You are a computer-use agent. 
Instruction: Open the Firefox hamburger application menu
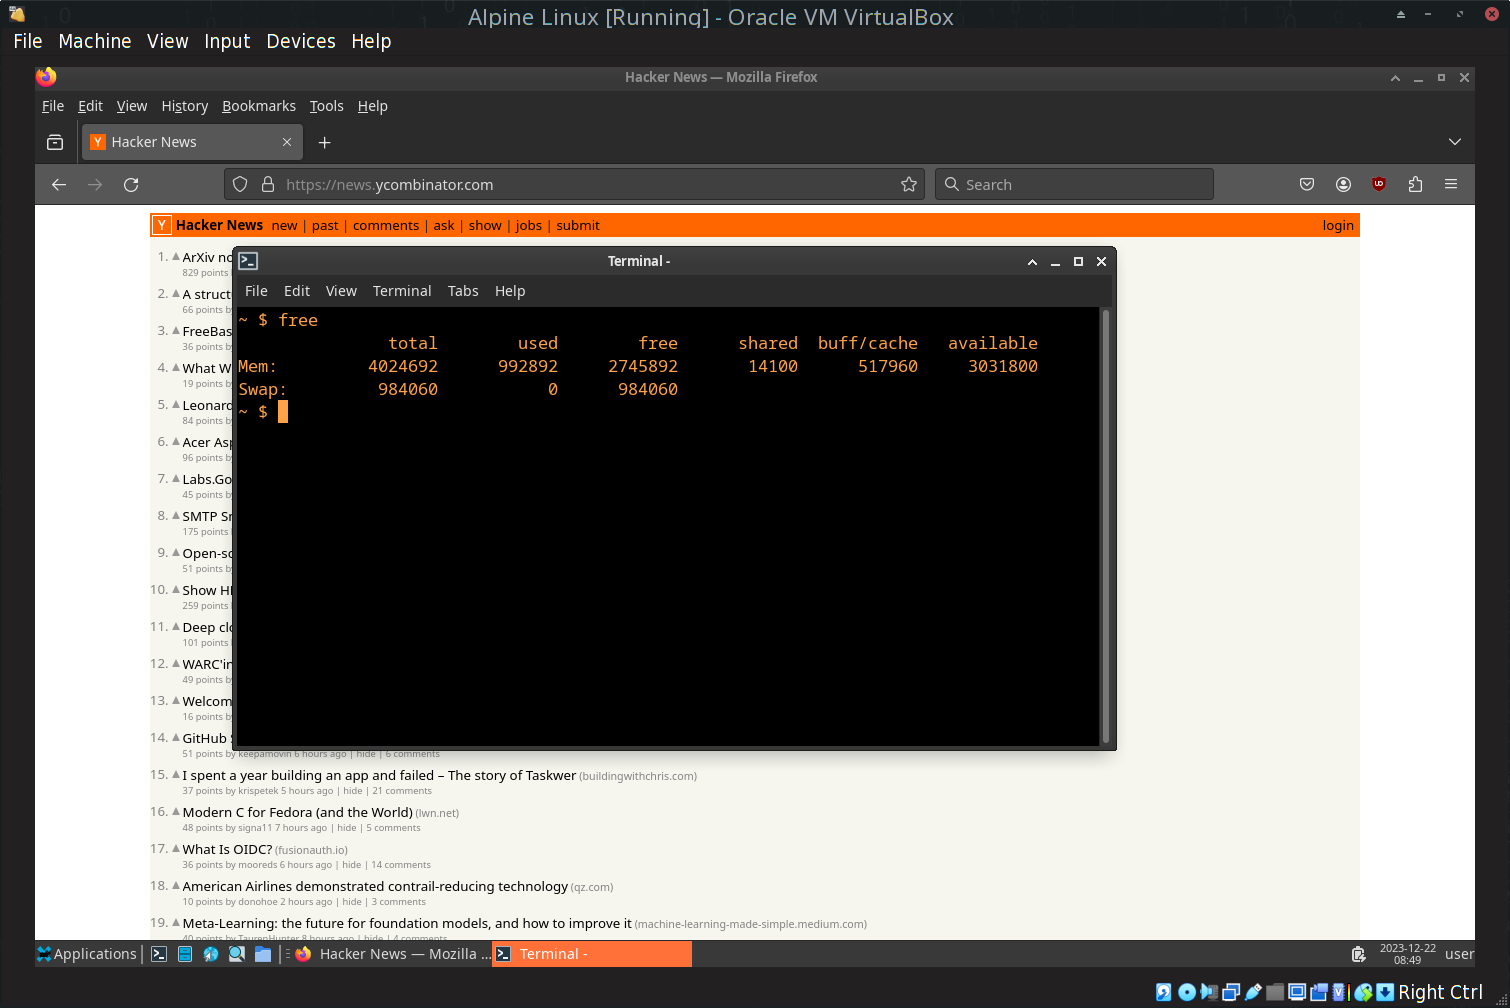1451,184
